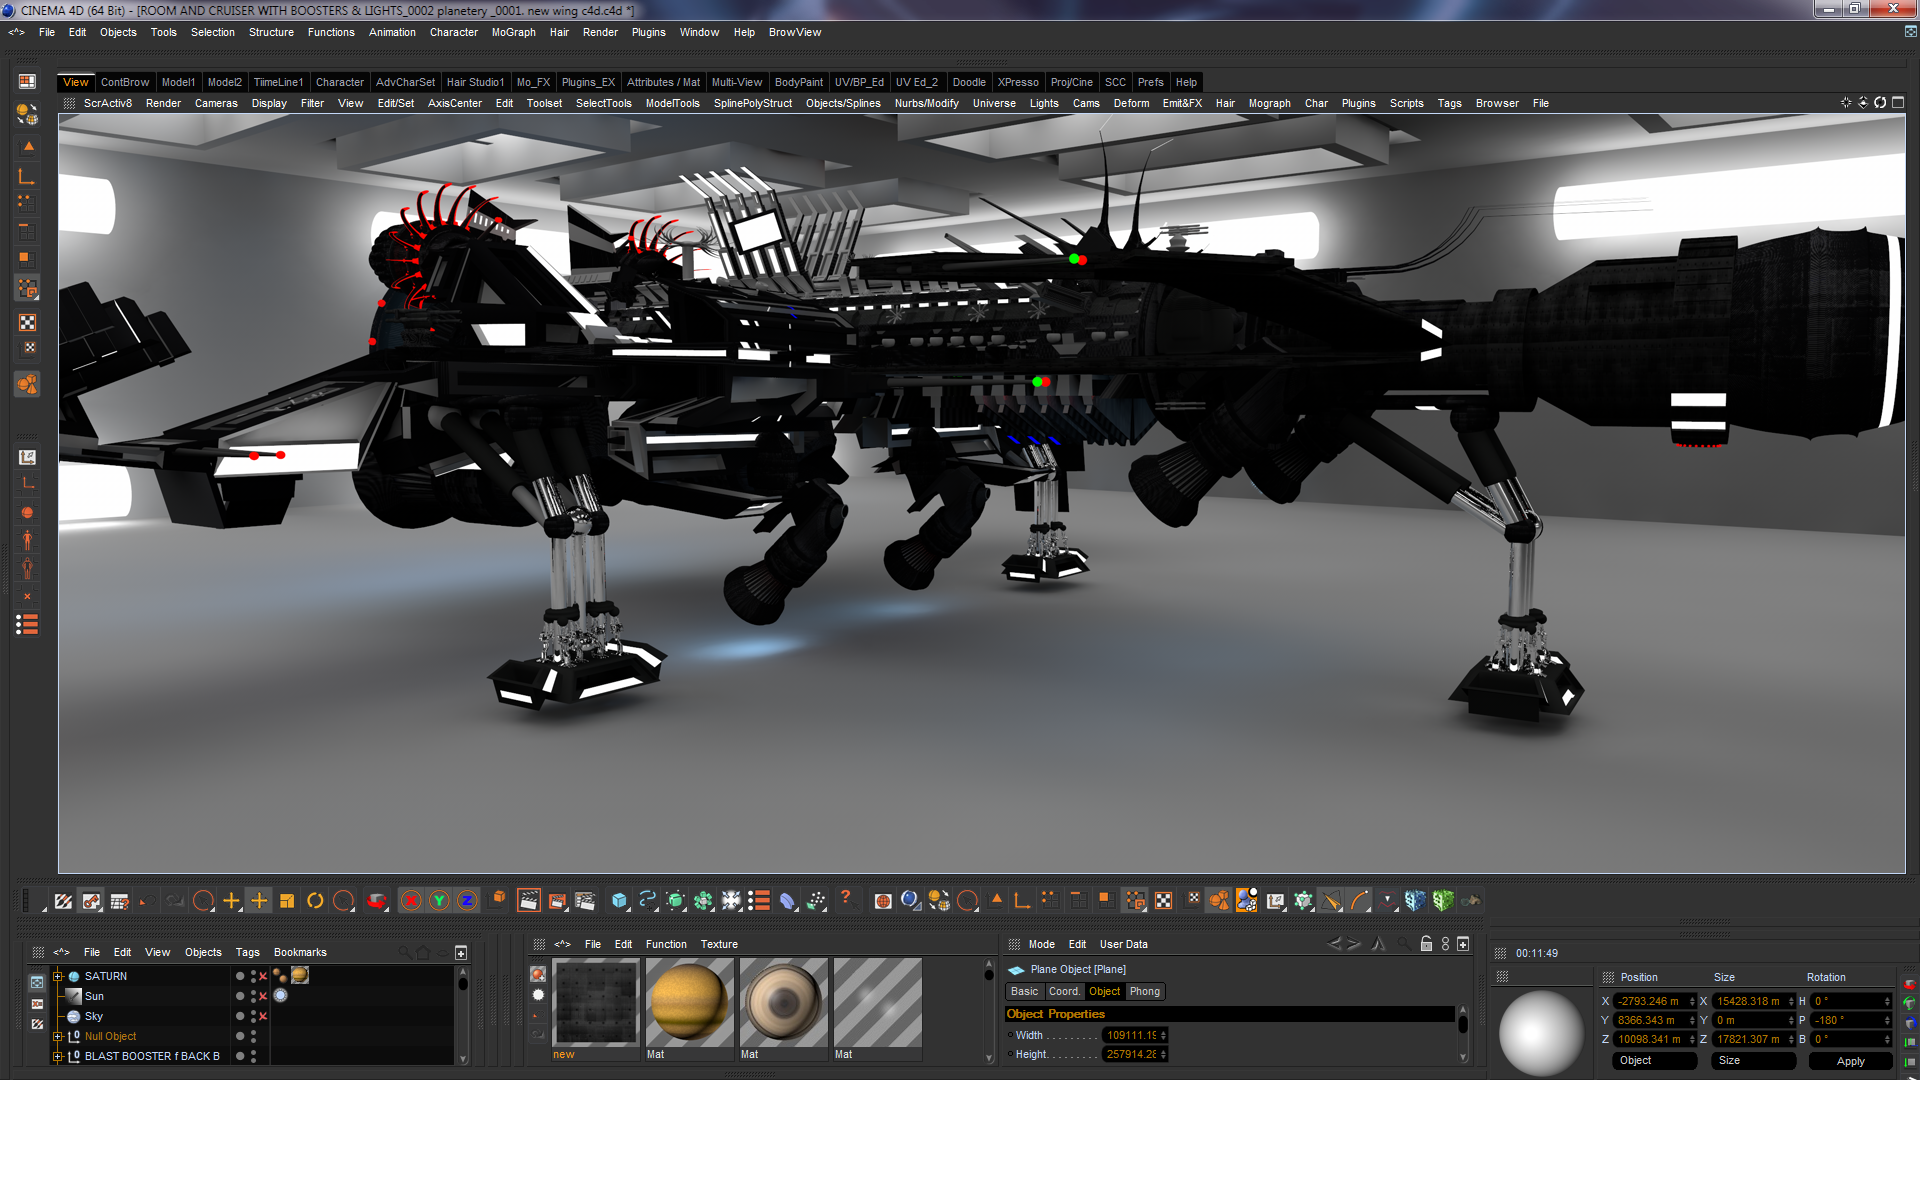The image size is (1920, 1200).
Task: Open the deformer capsule icon
Action: [x=787, y=900]
